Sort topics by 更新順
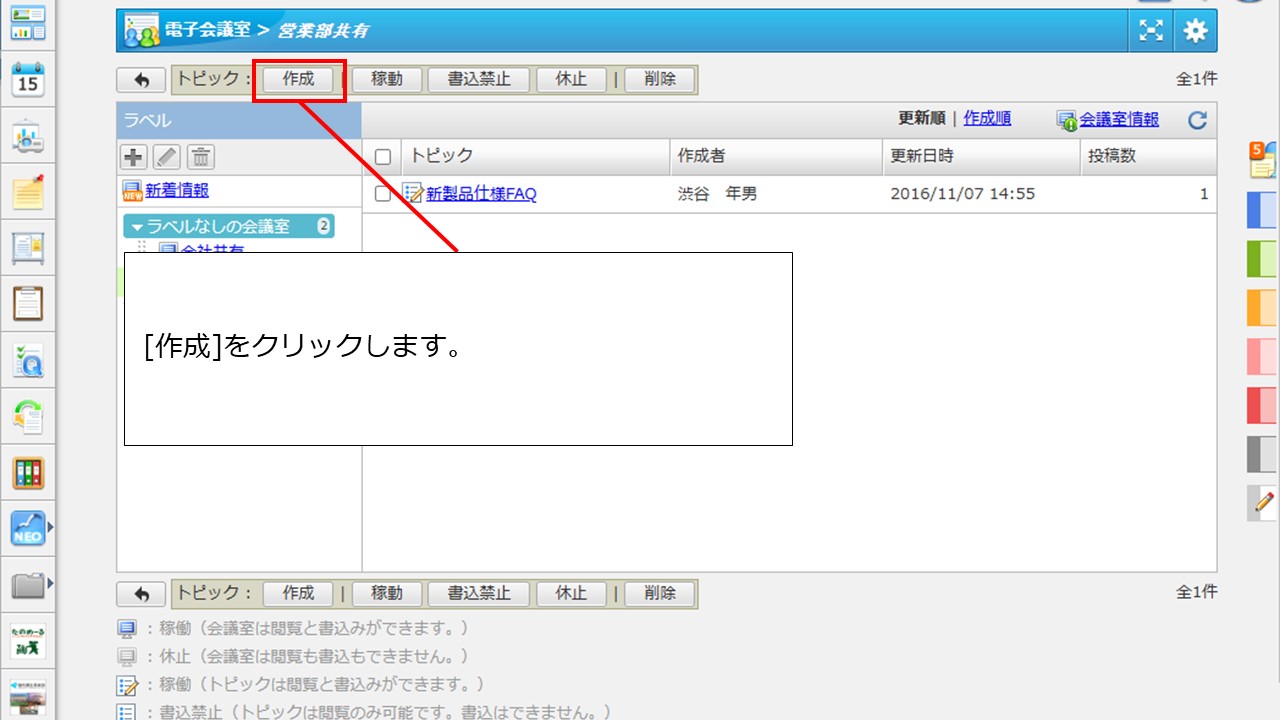Viewport: 1280px width, 720px height. tap(921, 118)
